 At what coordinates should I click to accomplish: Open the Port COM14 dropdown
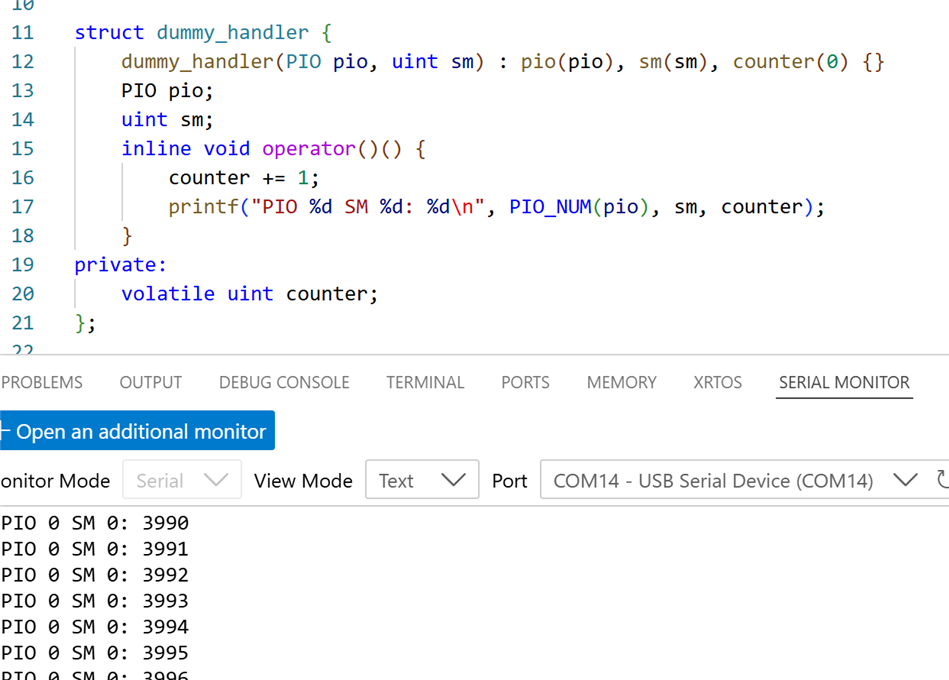point(733,480)
